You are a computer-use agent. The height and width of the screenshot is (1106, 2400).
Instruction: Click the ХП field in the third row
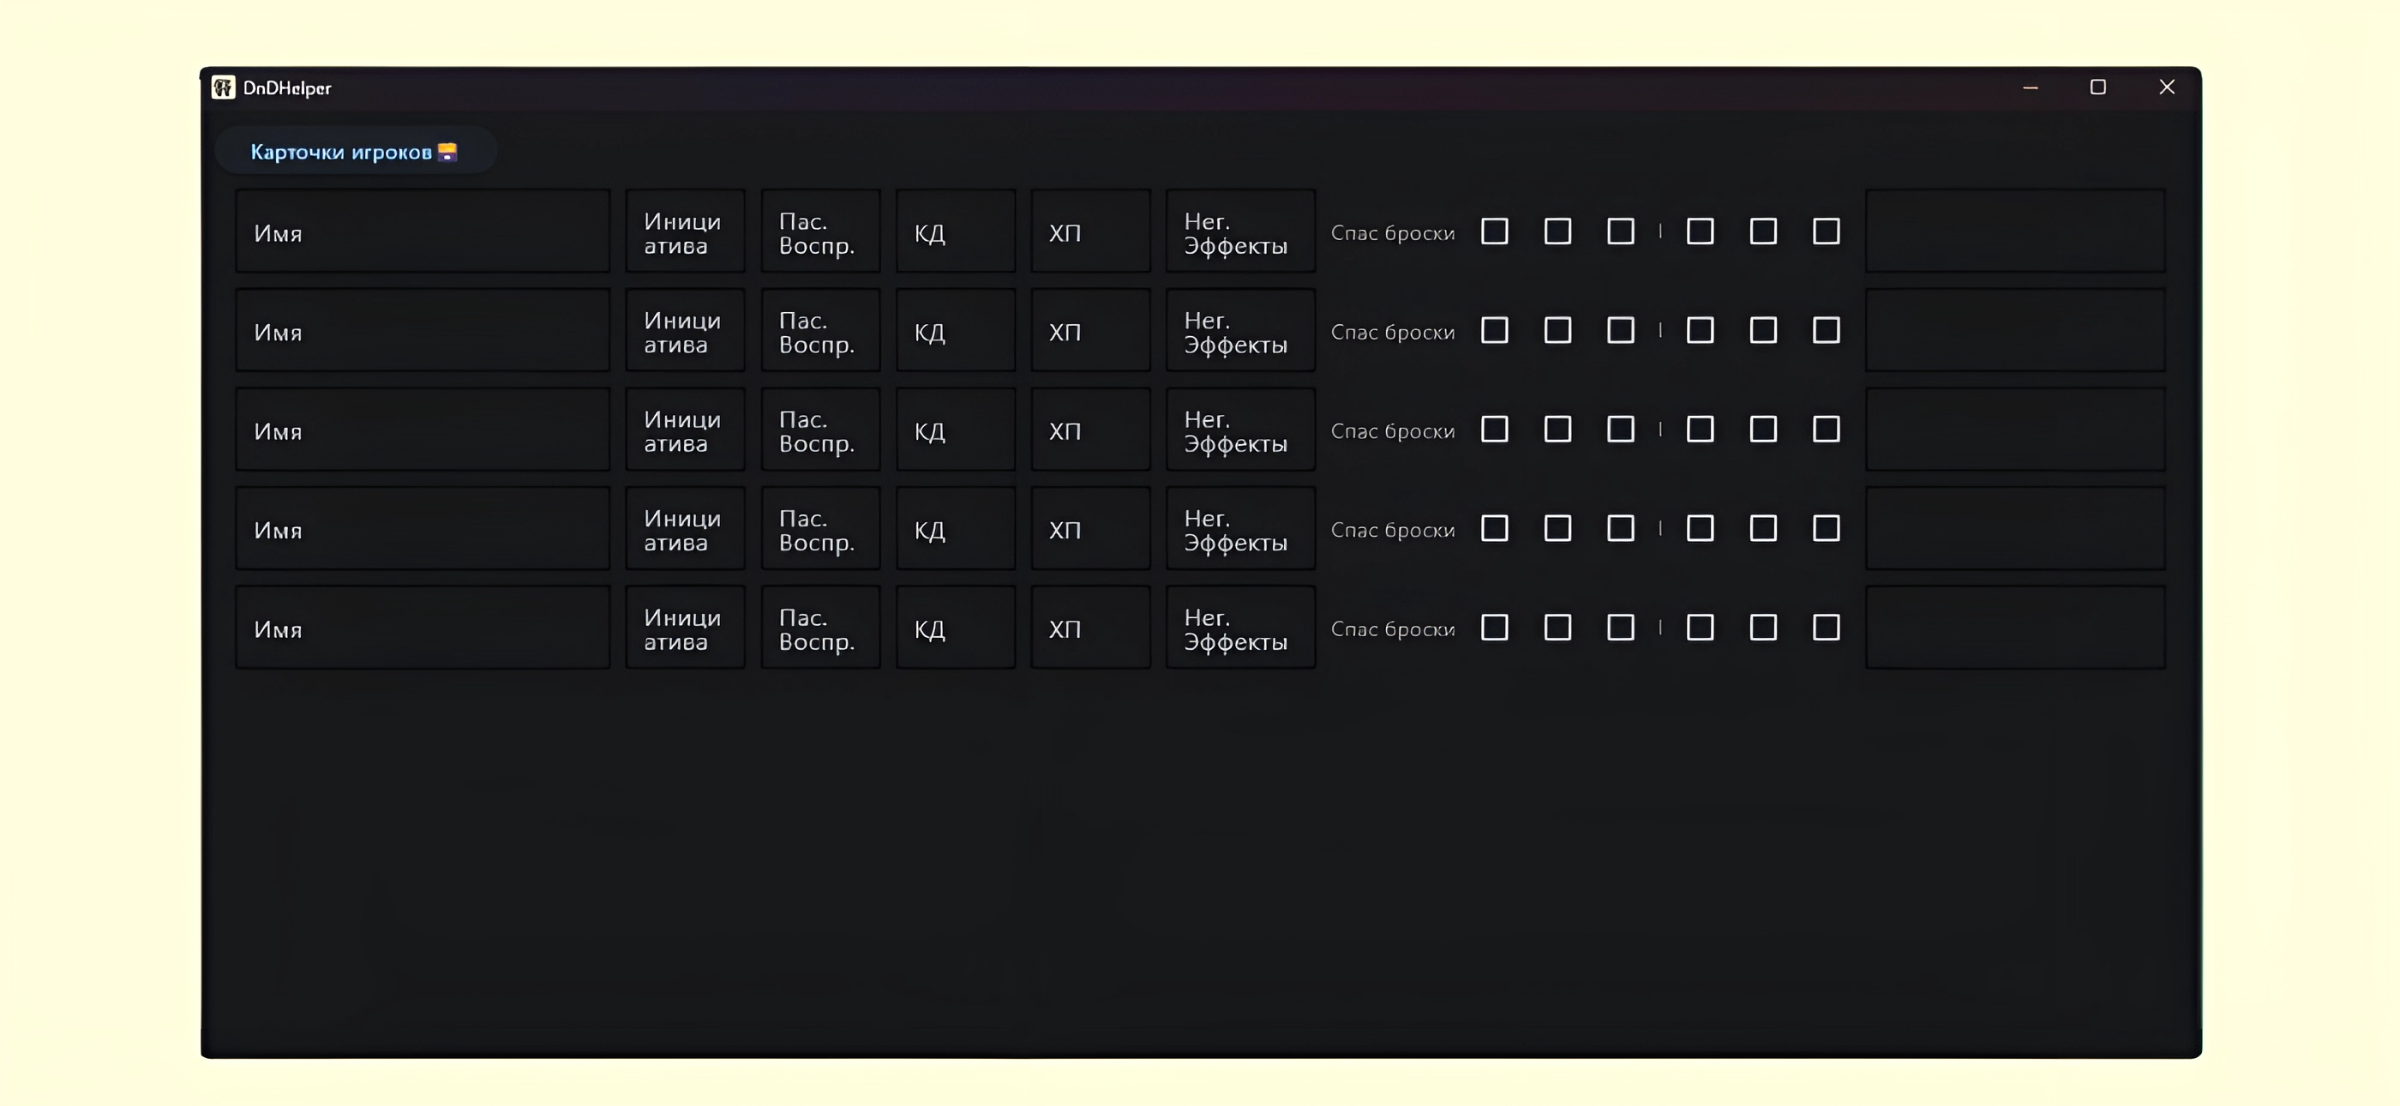pos(1090,430)
